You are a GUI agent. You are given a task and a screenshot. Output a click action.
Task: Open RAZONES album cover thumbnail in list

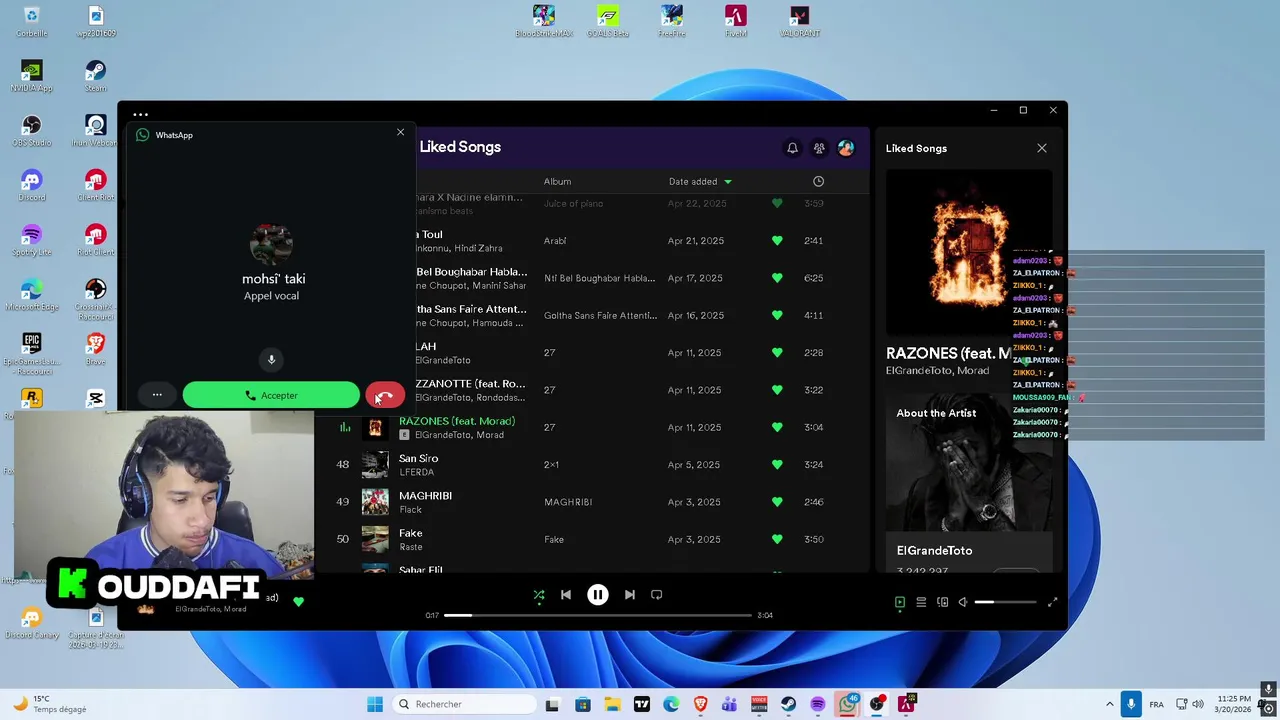tap(375, 427)
